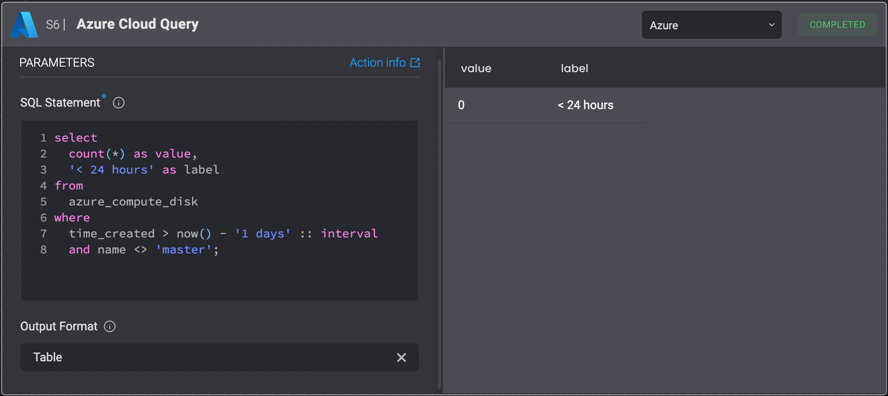888x396 pixels.
Task: Show the Output Format info icon
Action: click(x=110, y=326)
